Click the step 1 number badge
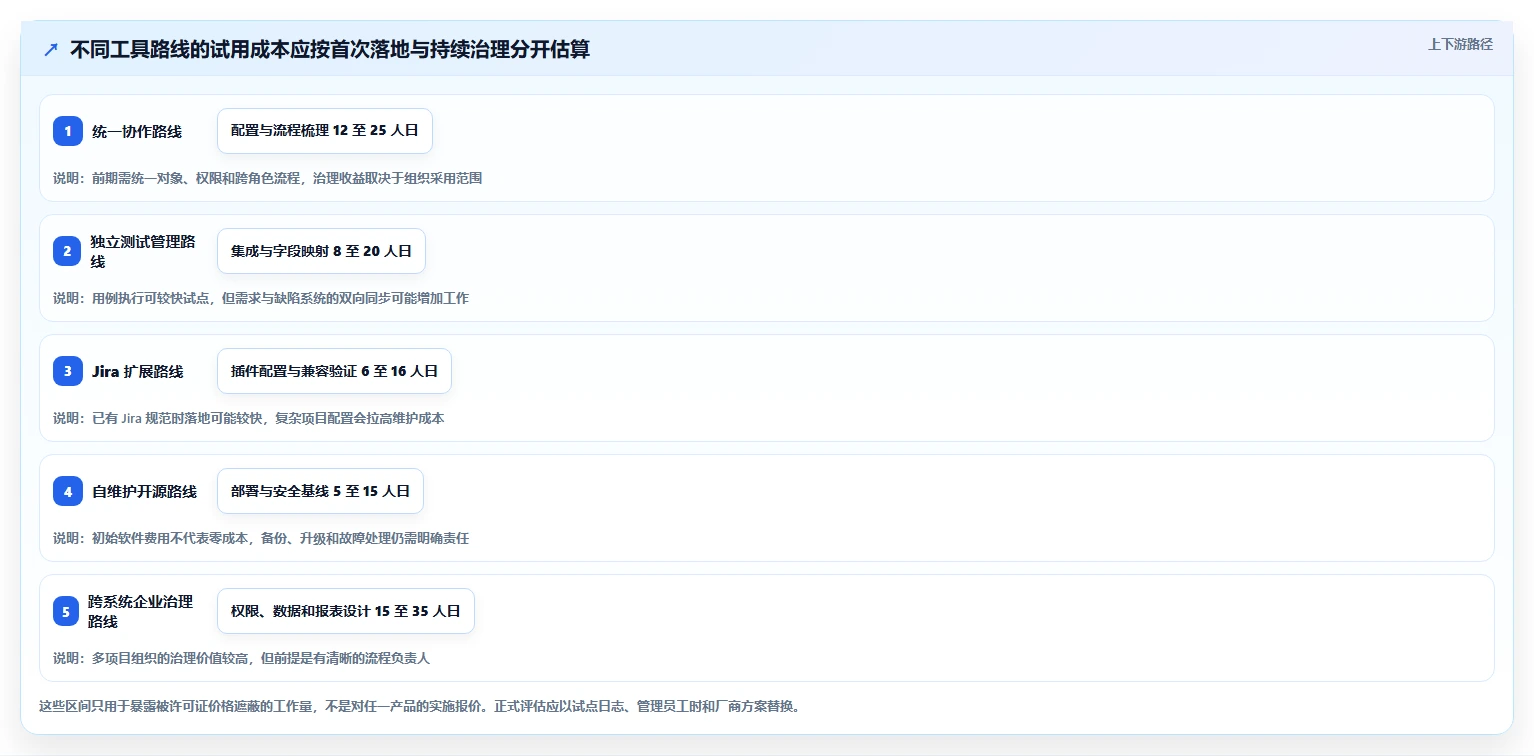This screenshot has width=1534, height=756. (x=67, y=131)
